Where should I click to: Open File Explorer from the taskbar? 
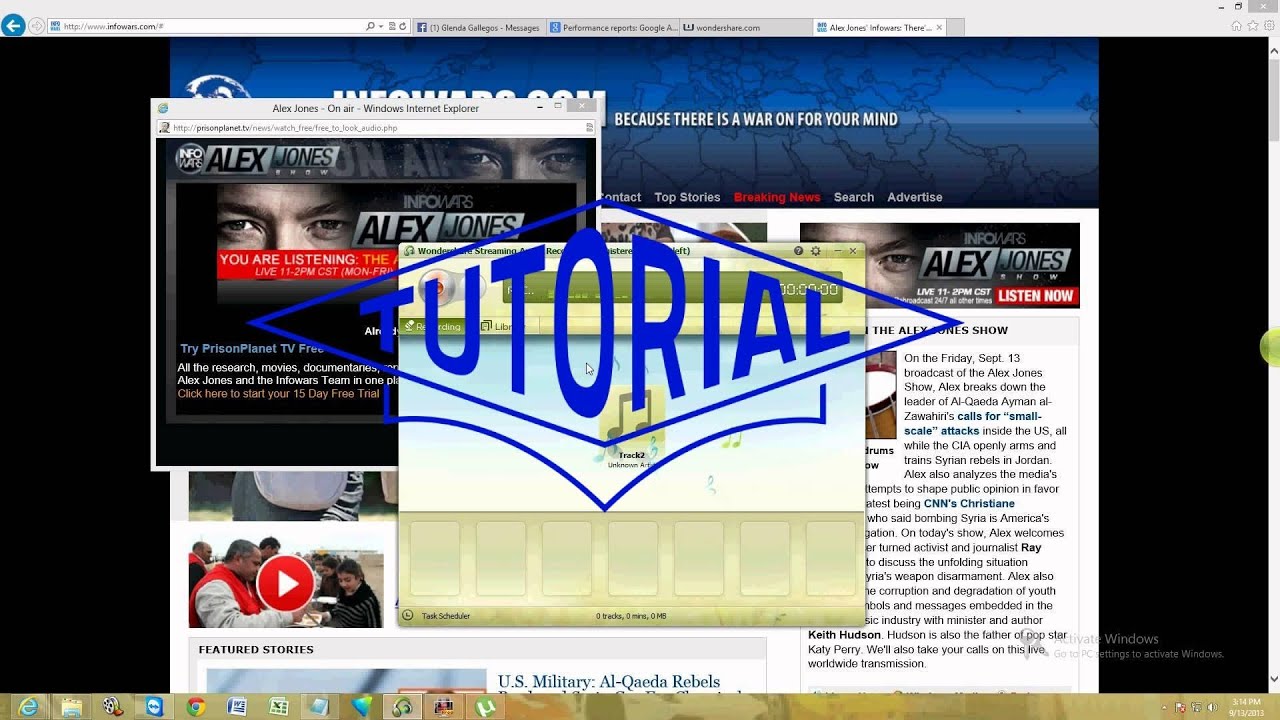71,707
